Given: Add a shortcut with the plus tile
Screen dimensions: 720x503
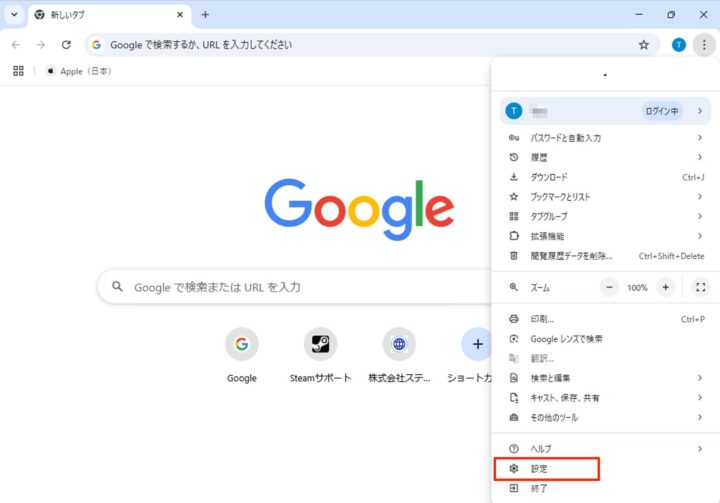Looking at the screenshot, I should [478, 344].
